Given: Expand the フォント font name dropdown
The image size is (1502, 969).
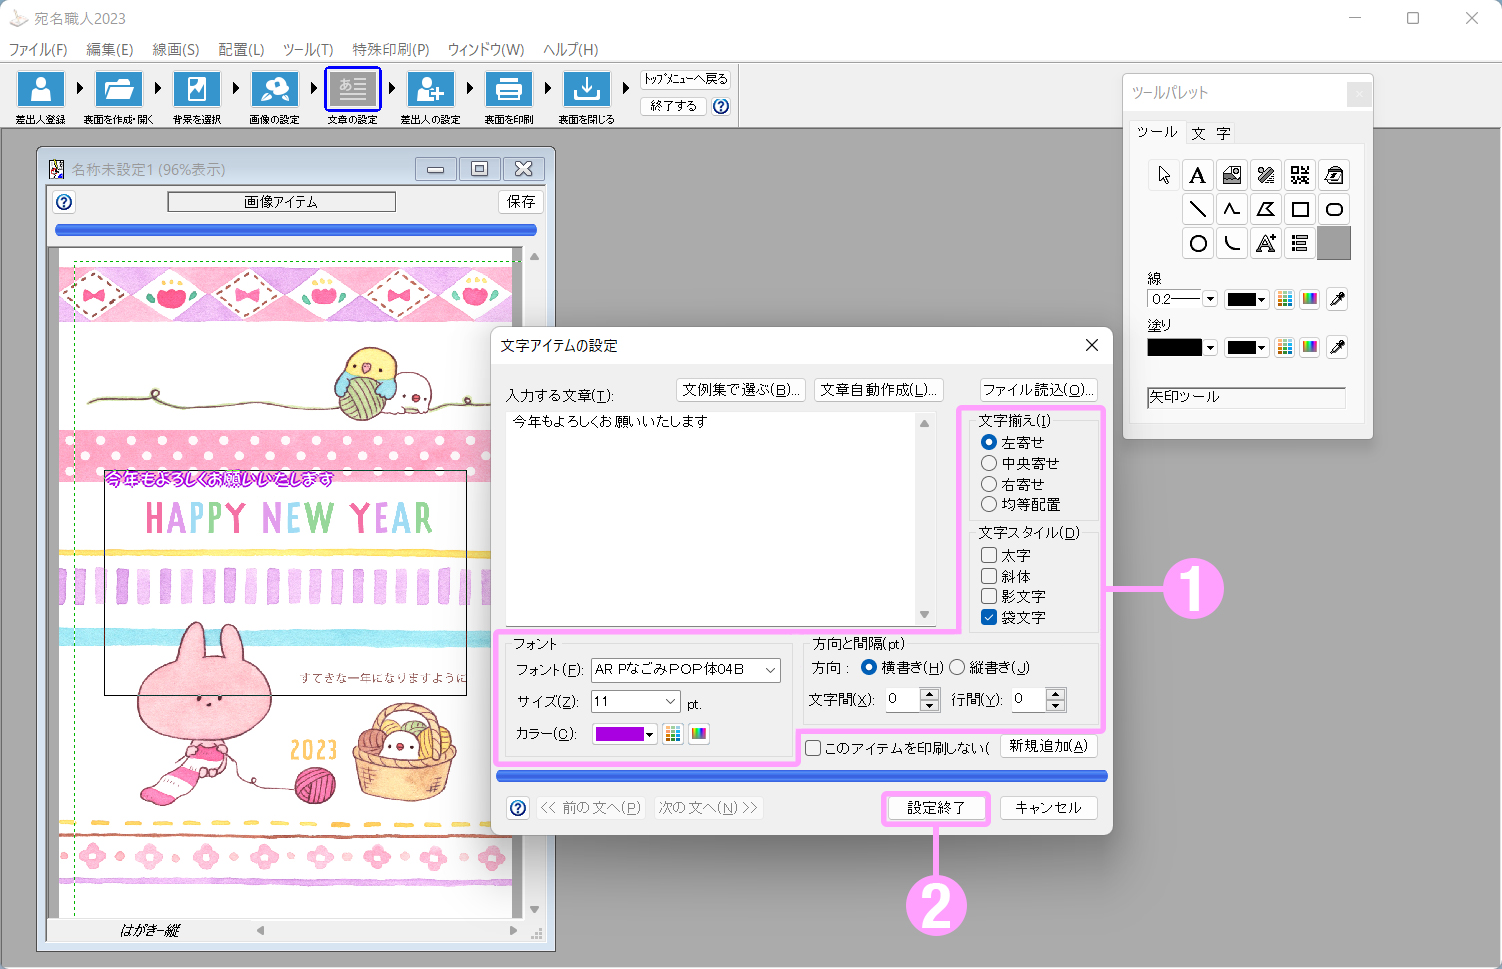Looking at the screenshot, I should click(771, 670).
